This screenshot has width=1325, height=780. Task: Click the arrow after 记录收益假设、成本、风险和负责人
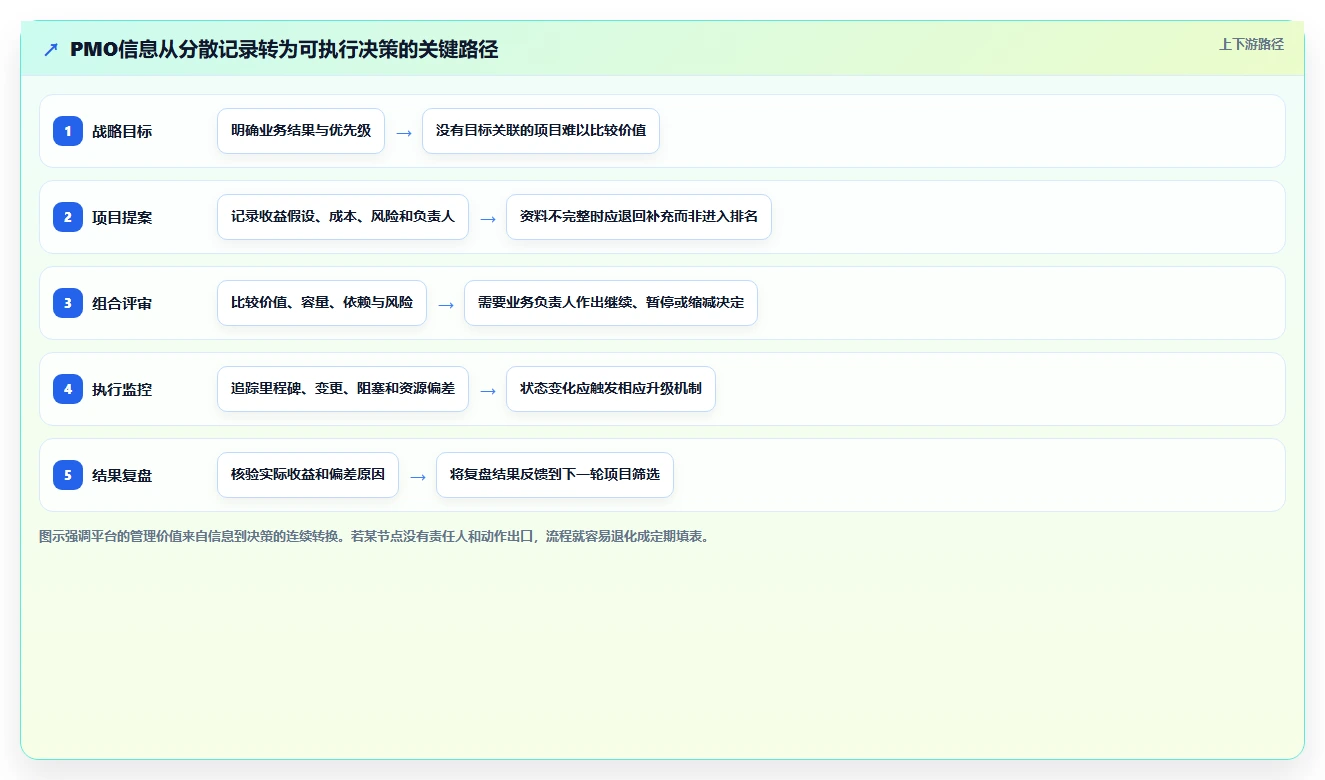488,218
